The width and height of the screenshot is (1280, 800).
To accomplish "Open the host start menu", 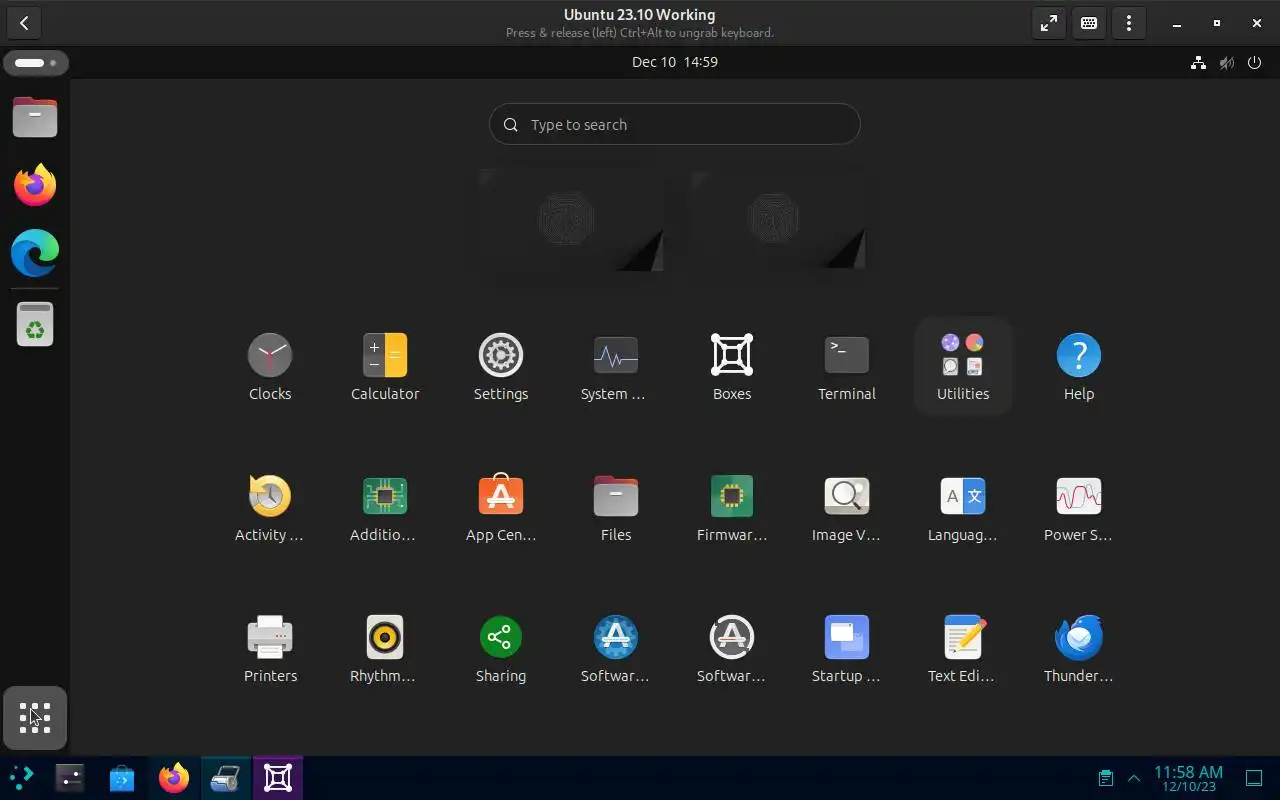I will tap(21, 778).
